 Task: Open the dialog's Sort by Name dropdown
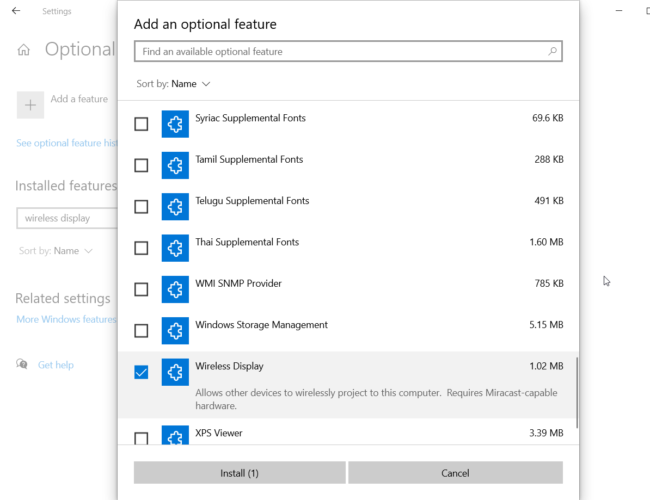point(173,84)
